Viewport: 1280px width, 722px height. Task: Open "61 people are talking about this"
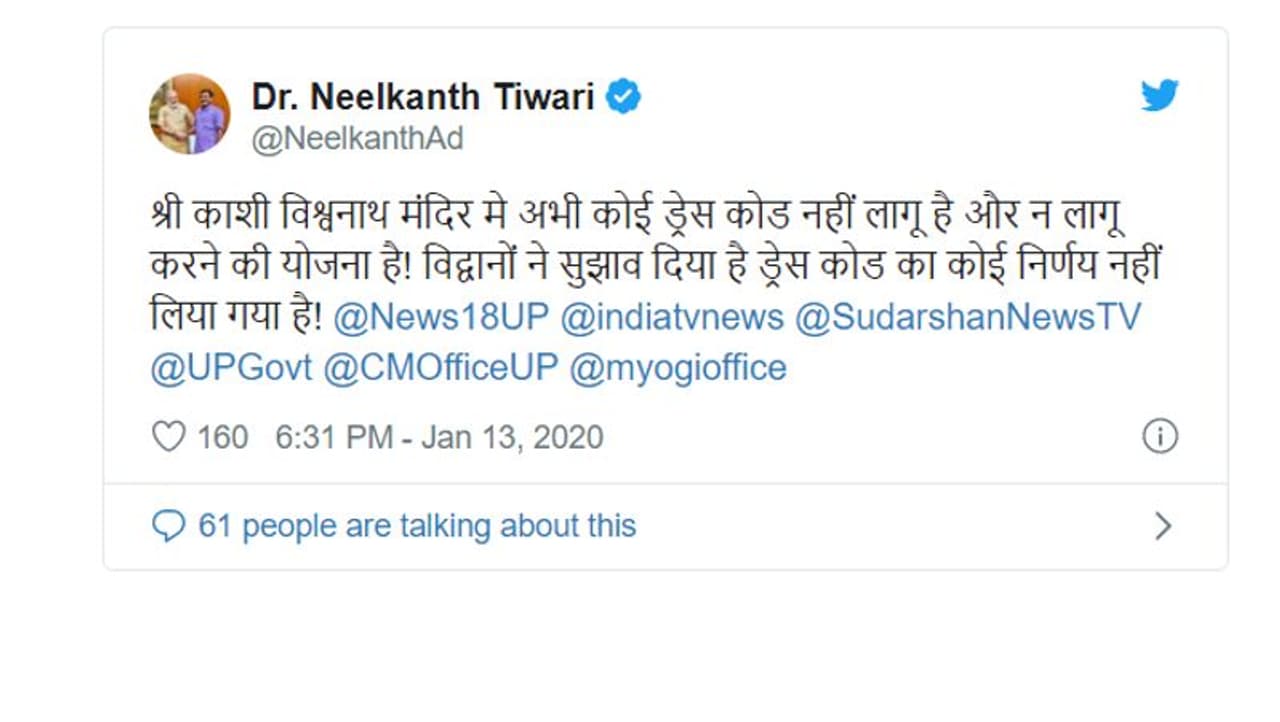[417, 526]
